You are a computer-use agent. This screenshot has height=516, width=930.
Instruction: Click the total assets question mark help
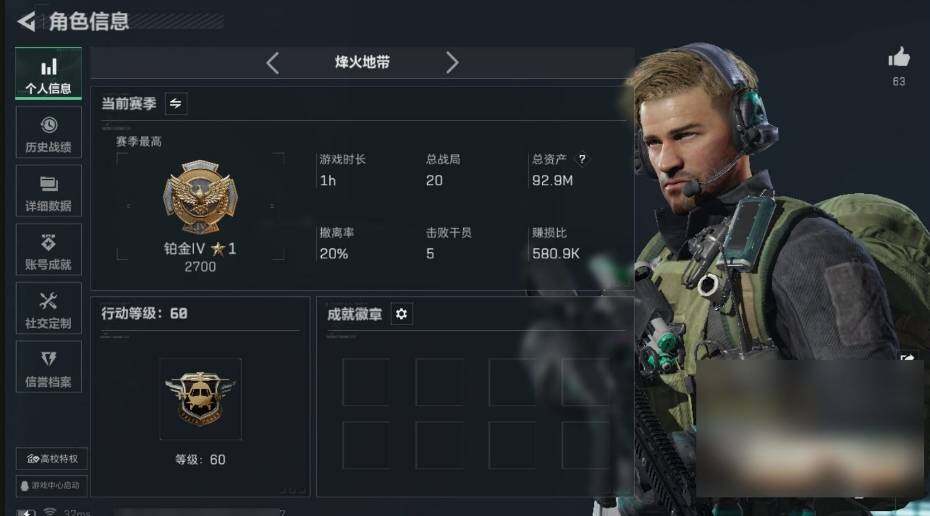tap(582, 159)
